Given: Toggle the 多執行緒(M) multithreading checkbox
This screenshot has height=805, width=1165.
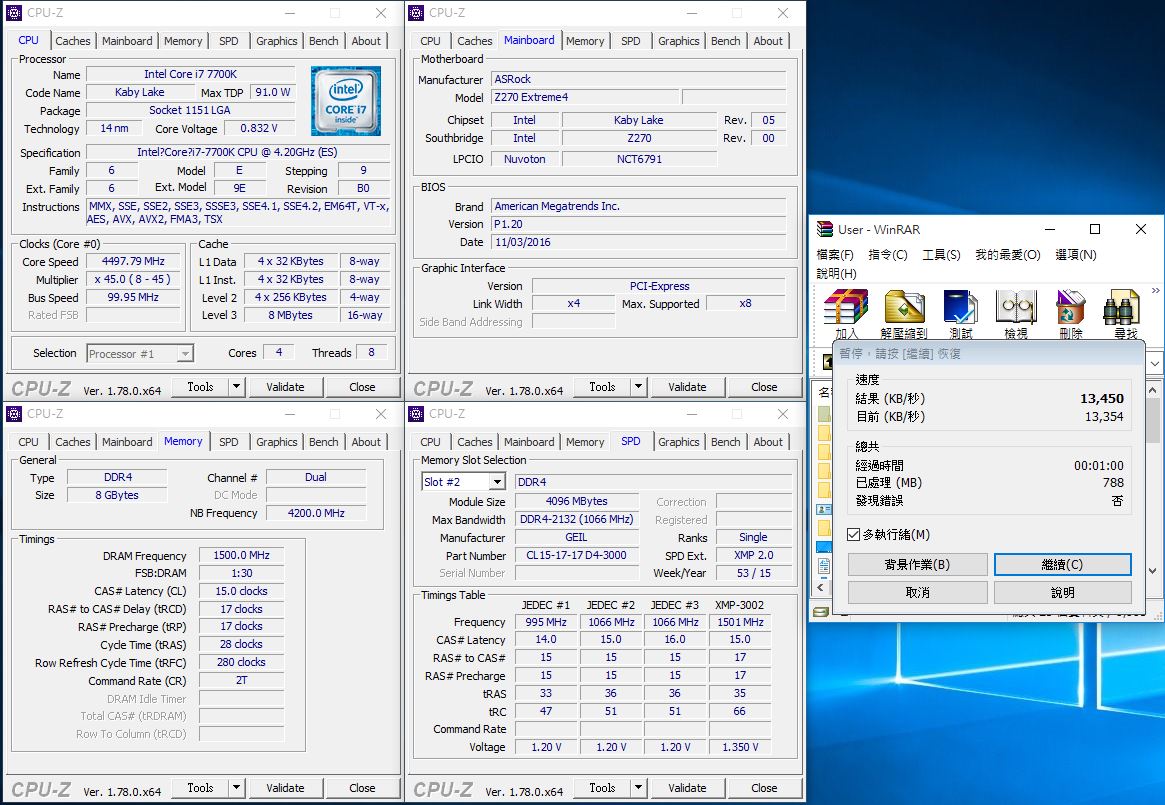Looking at the screenshot, I should pos(854,534).
